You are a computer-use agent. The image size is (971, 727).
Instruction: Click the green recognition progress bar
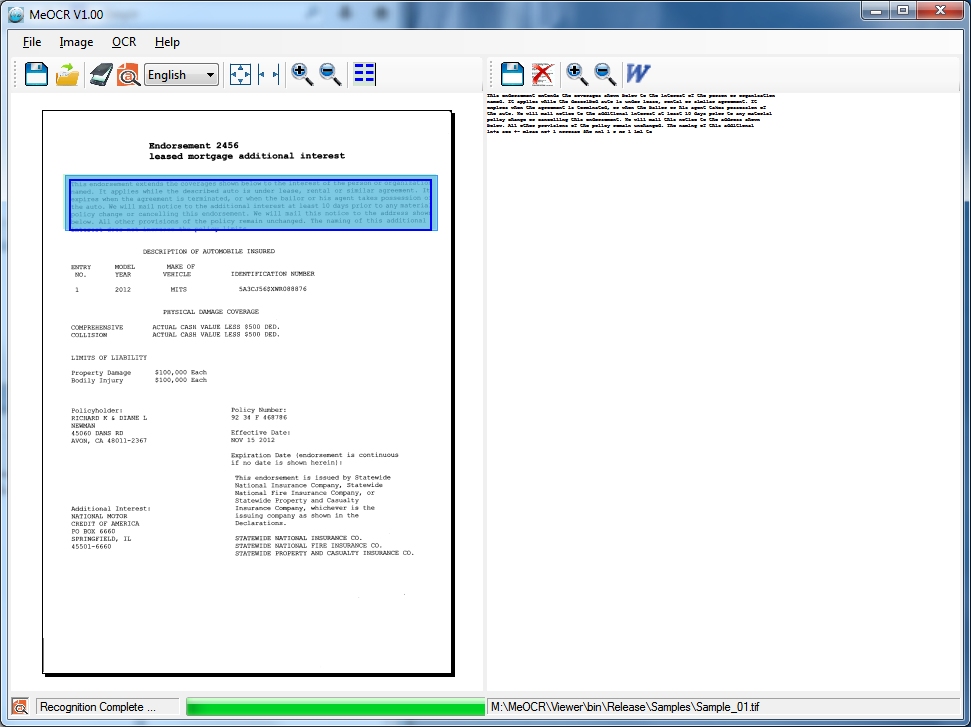(335, 707)
